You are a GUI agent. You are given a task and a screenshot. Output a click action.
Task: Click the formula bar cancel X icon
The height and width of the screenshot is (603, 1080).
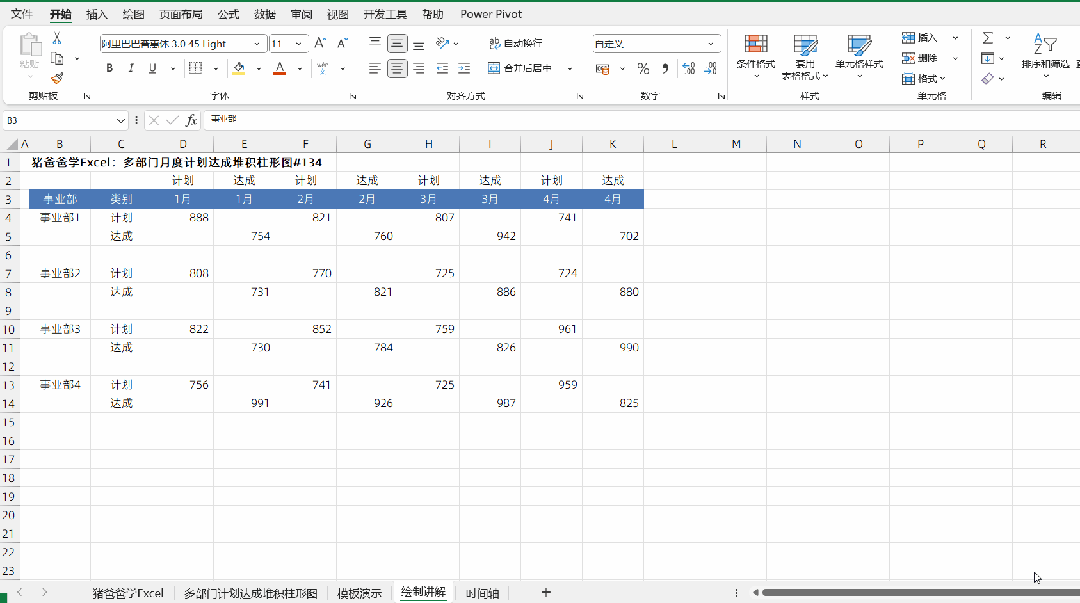click(x=154, y=121)
